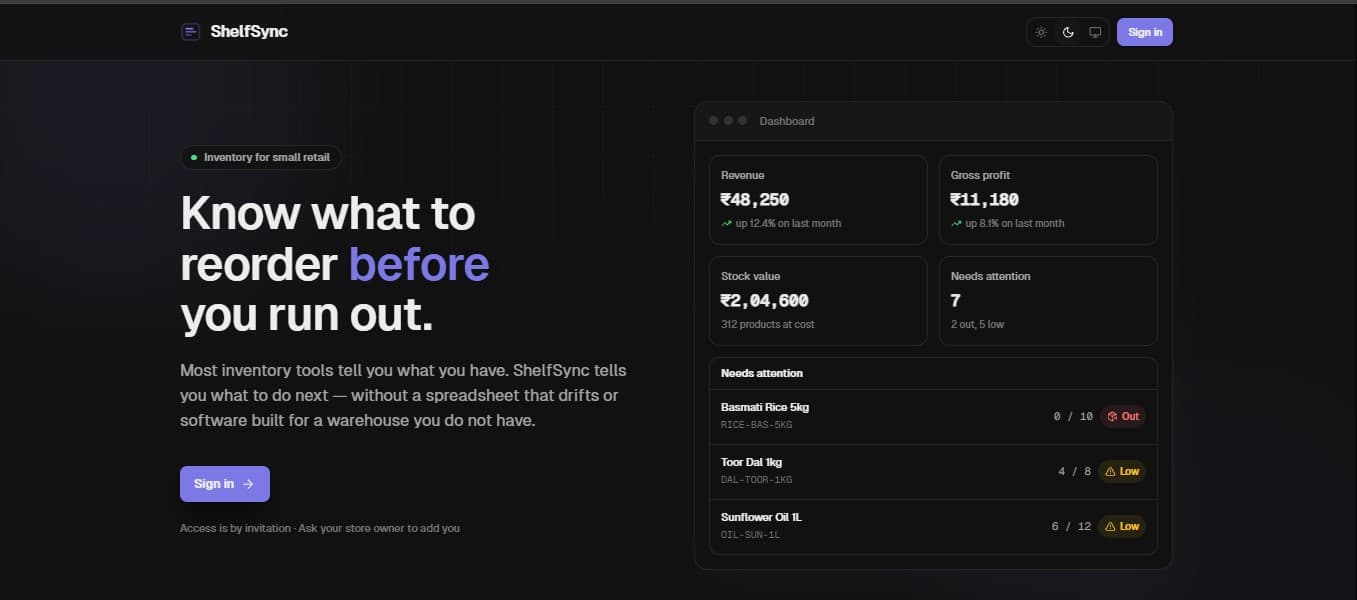Click the "Inventory for small retail" badge
The height and width of the screenshot is (600, 1357).
pyautogui.click(x=261, y=157)
